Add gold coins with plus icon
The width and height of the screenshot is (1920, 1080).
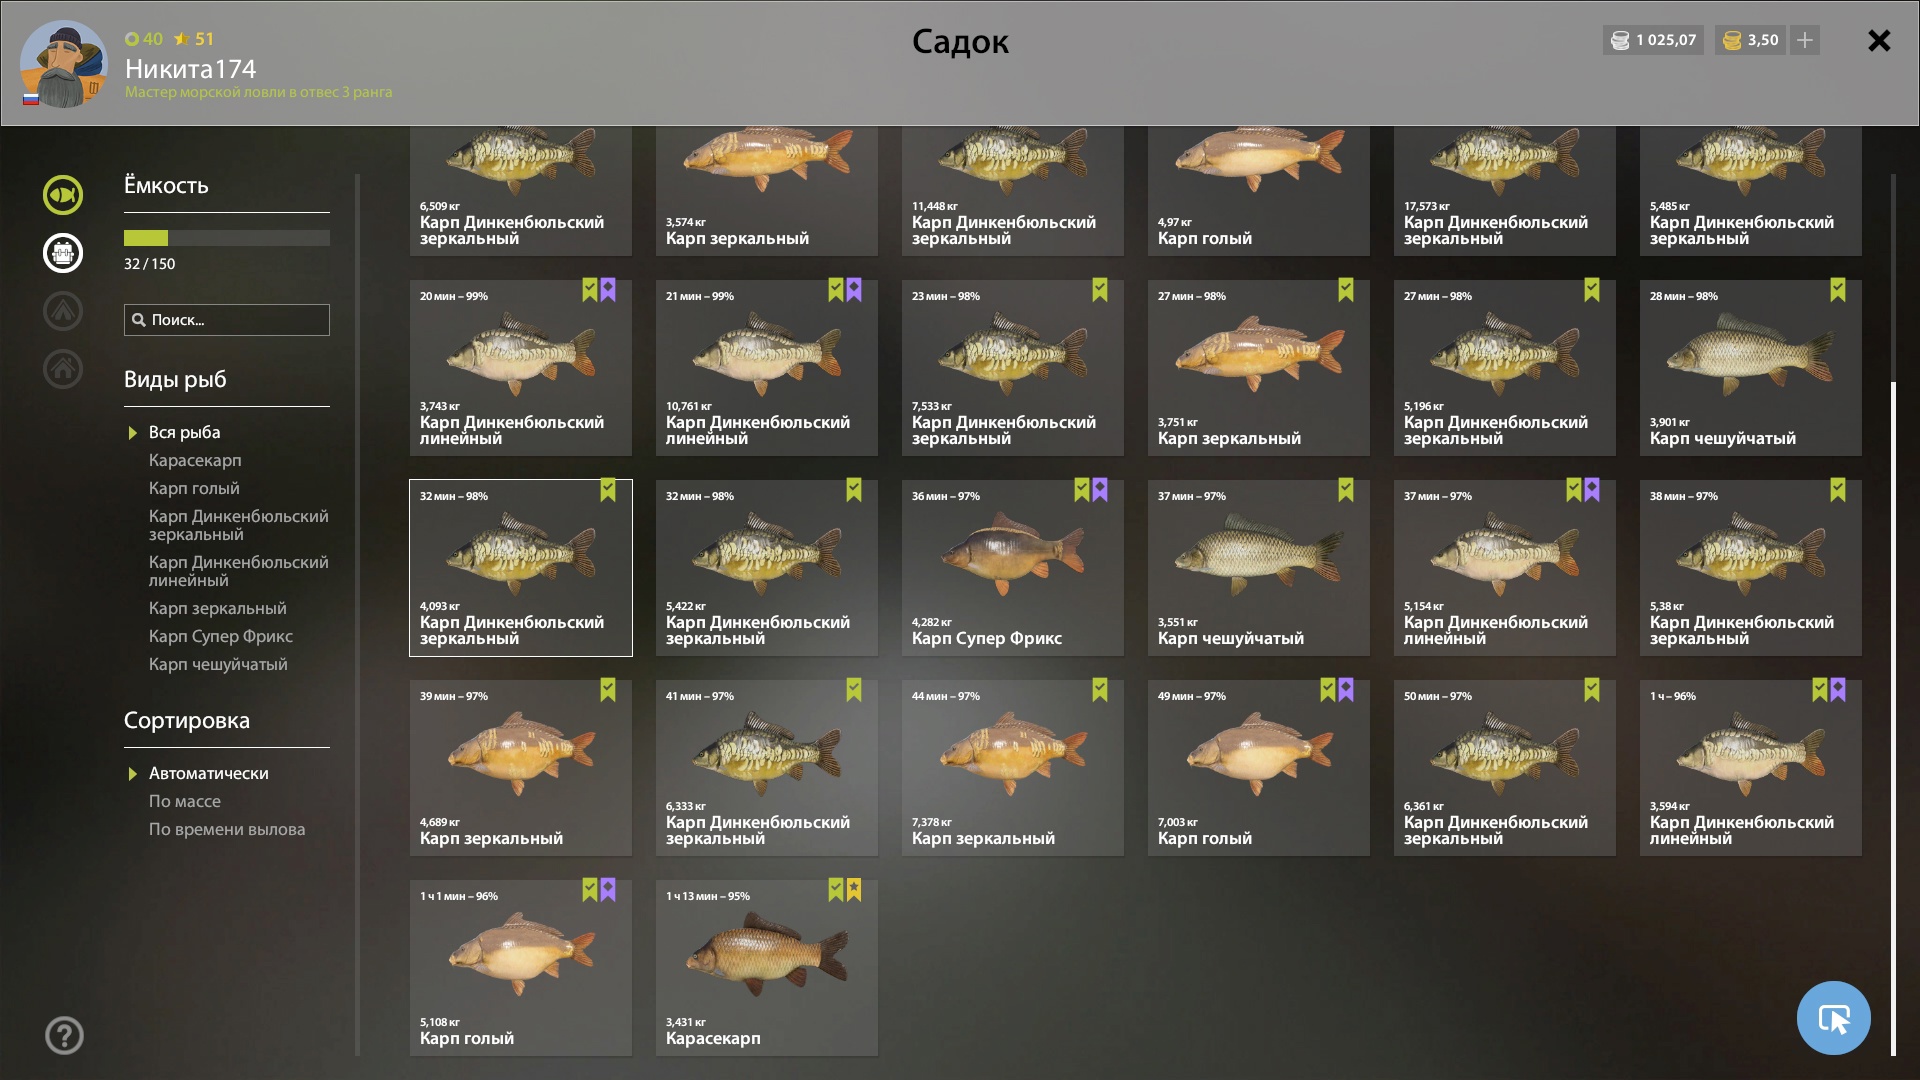tap(1804, 40)
